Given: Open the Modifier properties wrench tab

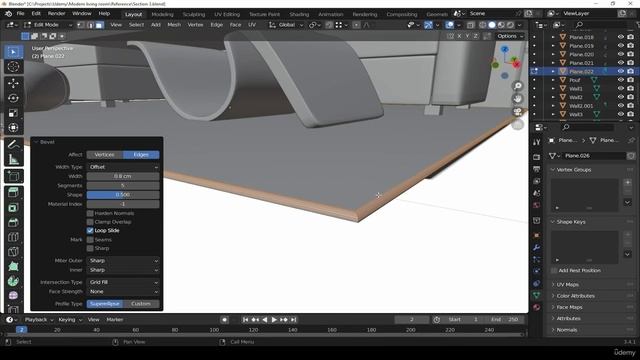Looking at the screenshot, I should coord(536,247).
